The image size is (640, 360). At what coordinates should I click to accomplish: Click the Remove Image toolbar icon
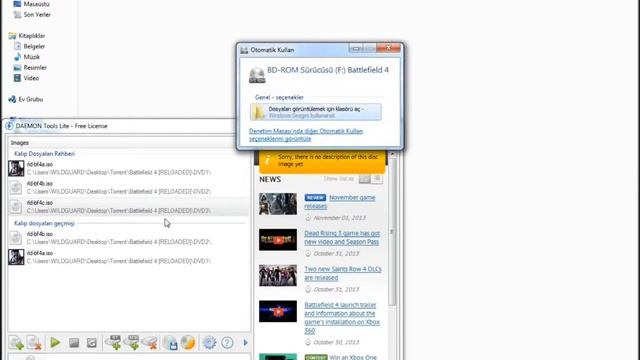35,342
